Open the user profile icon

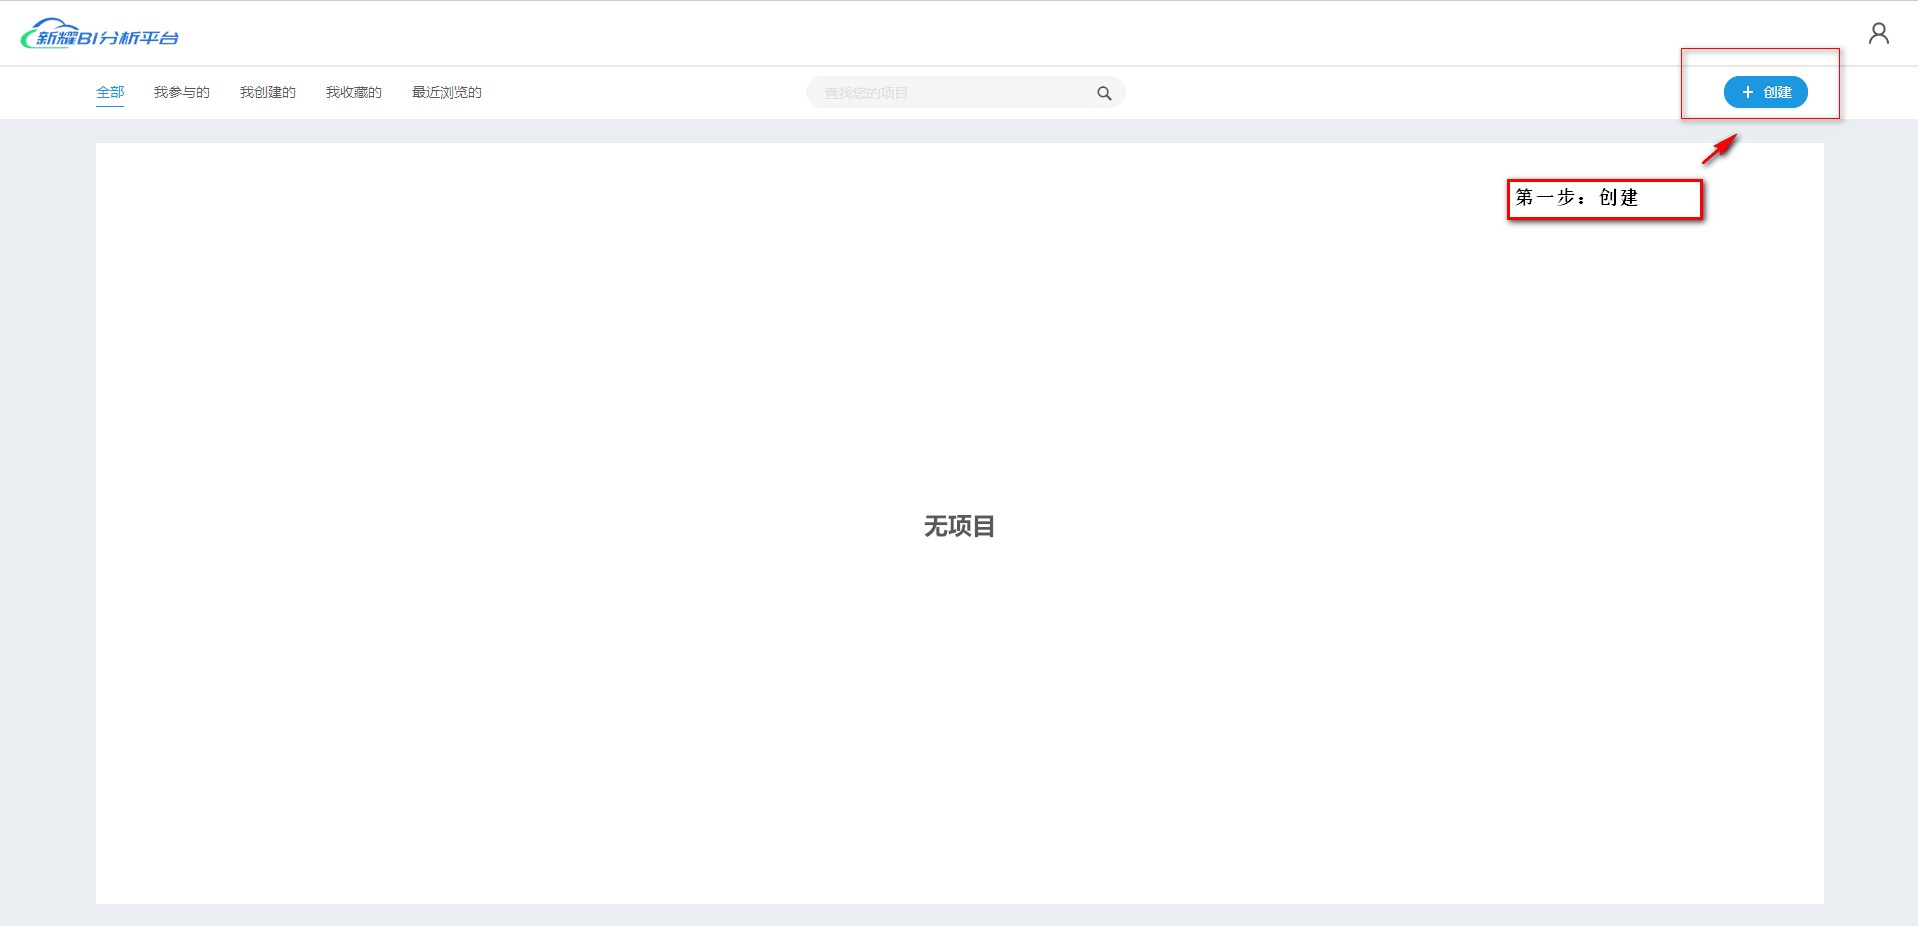coord(1878,34)
